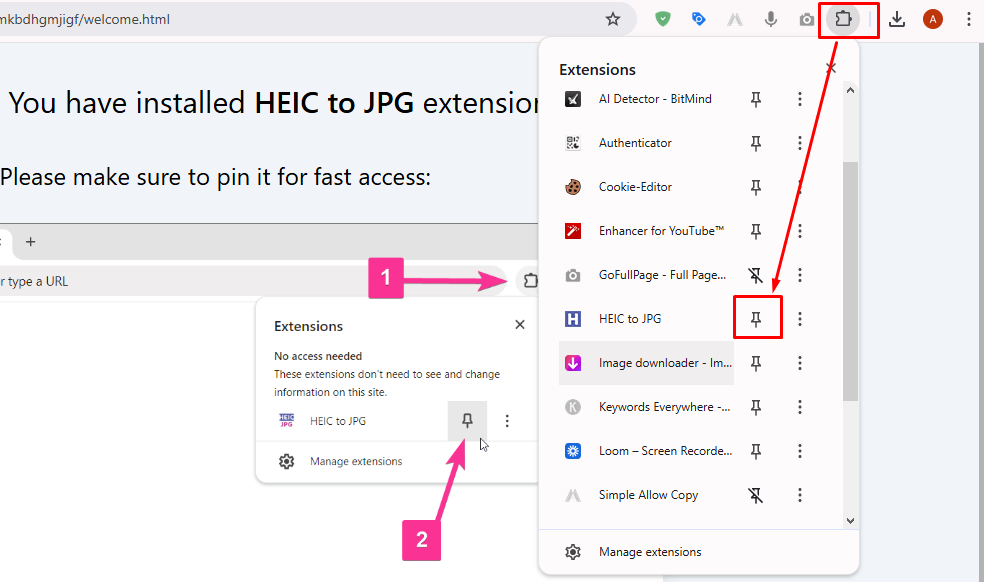Open the Downloads toolbar icon
Screen dimensions: 984x582
897,19
